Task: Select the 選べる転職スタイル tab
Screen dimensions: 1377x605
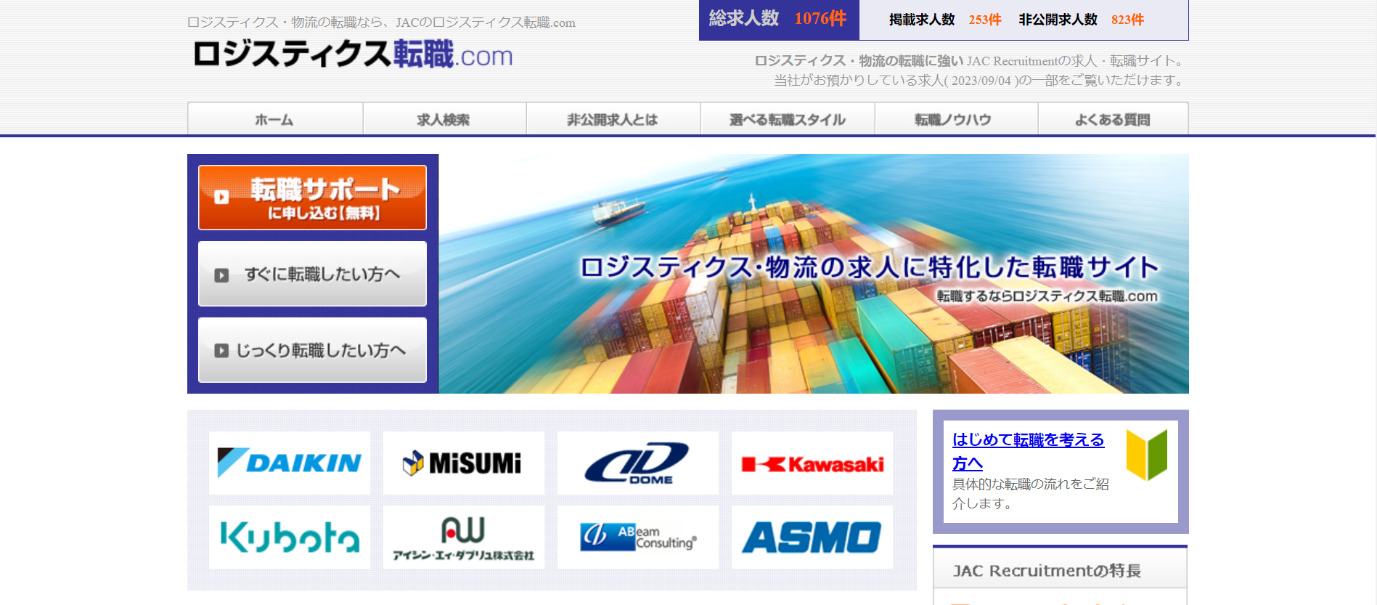Action: tap(787, 119)
